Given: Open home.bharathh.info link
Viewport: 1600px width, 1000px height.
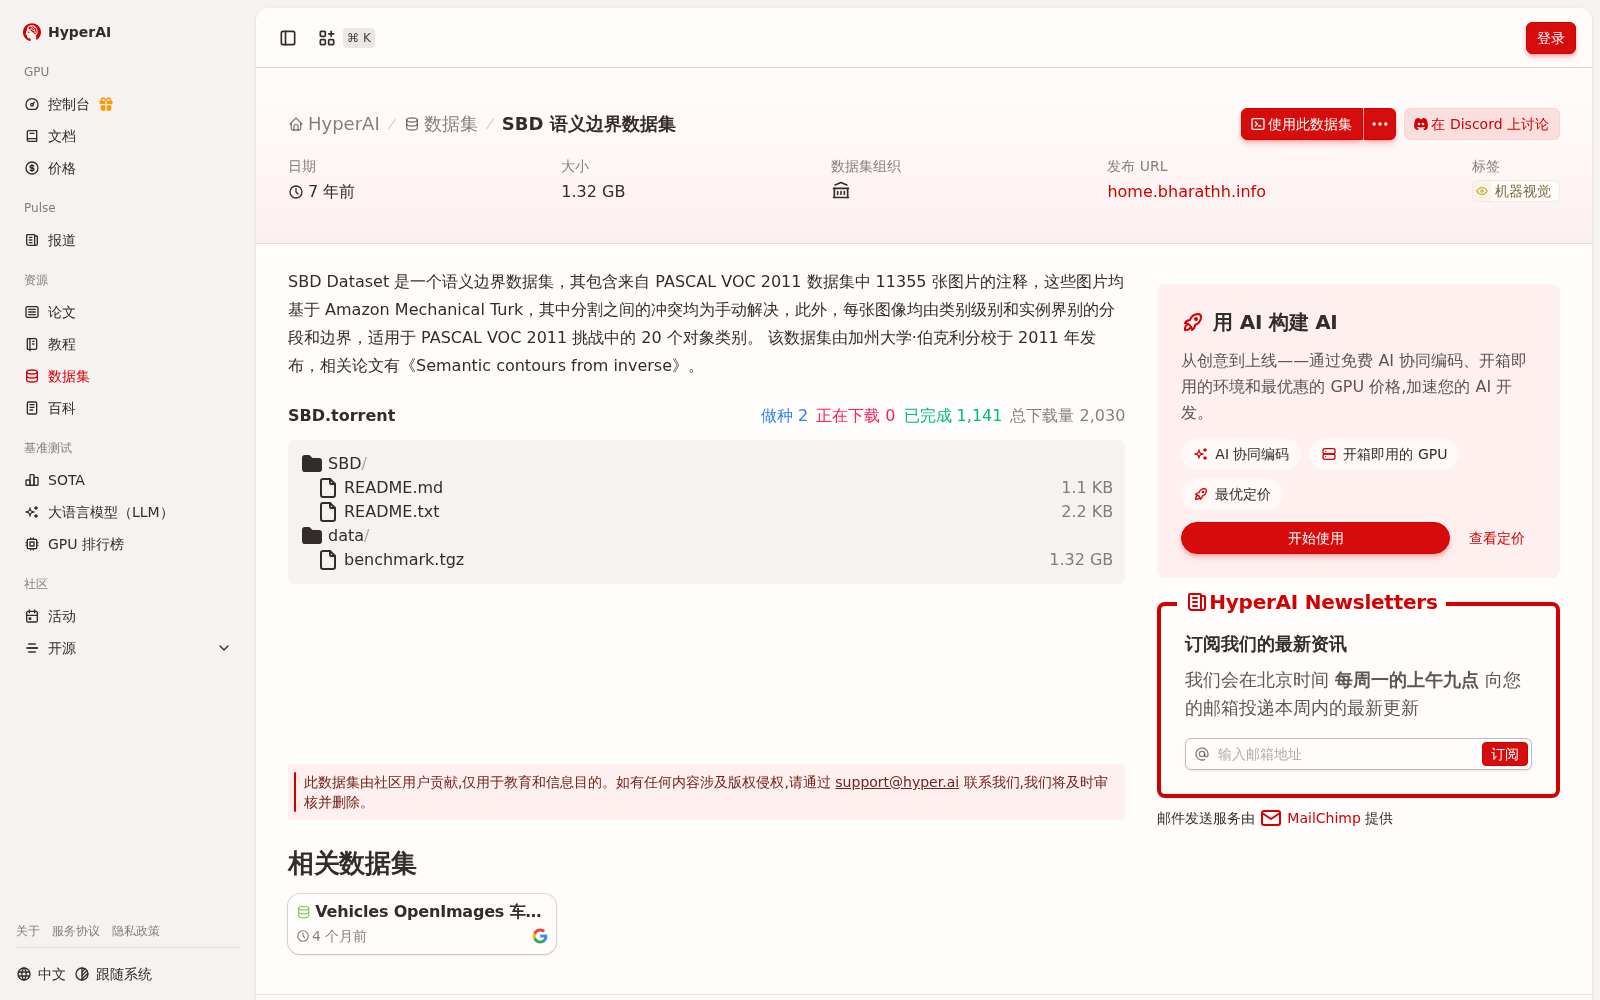Looking at the screenshot, I should tap(1186, 191).
